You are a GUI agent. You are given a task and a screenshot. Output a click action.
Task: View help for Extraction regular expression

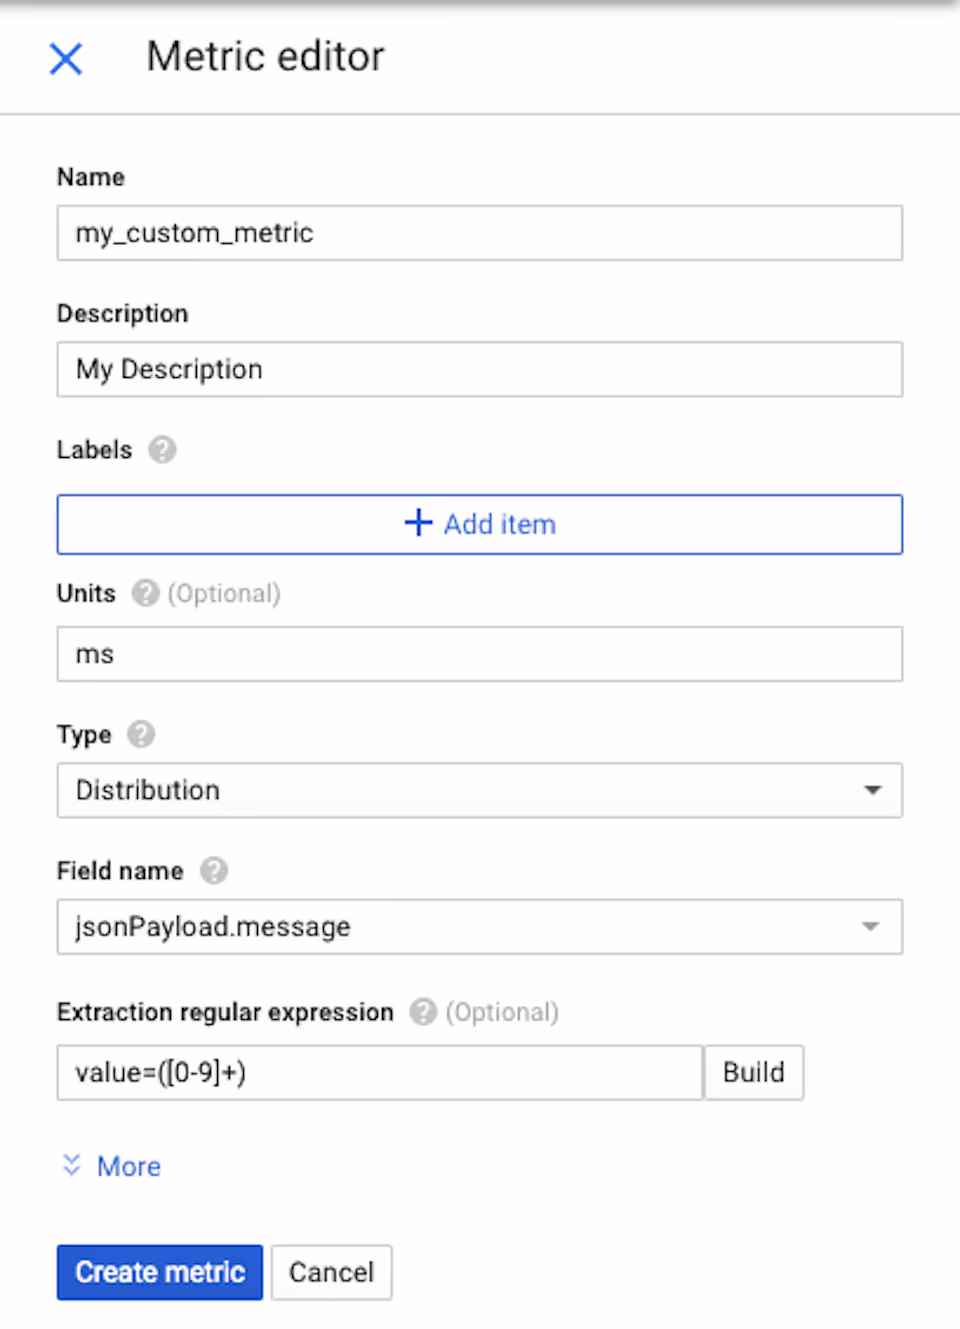424,1012
